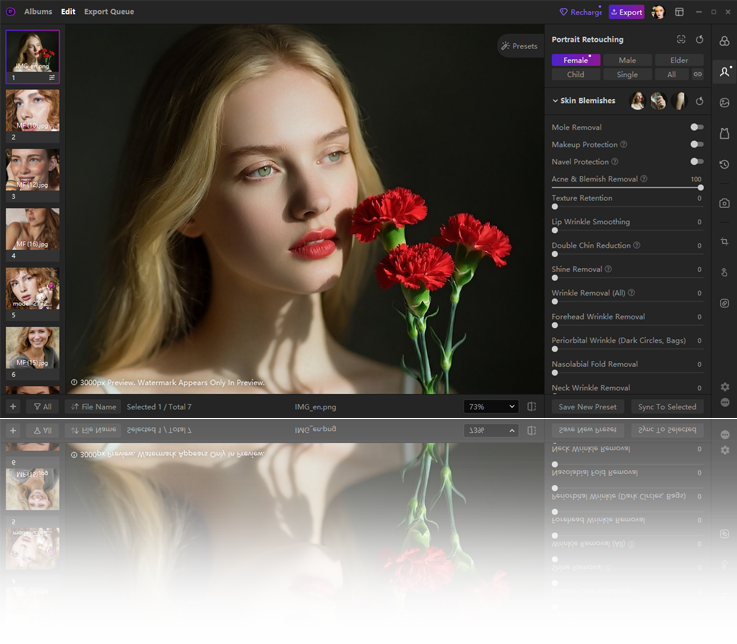Image resolution: width=737 pixels, height=644 pixels.
Task: Click the camera snapshot sidebar icon
Action: (724, 203)
